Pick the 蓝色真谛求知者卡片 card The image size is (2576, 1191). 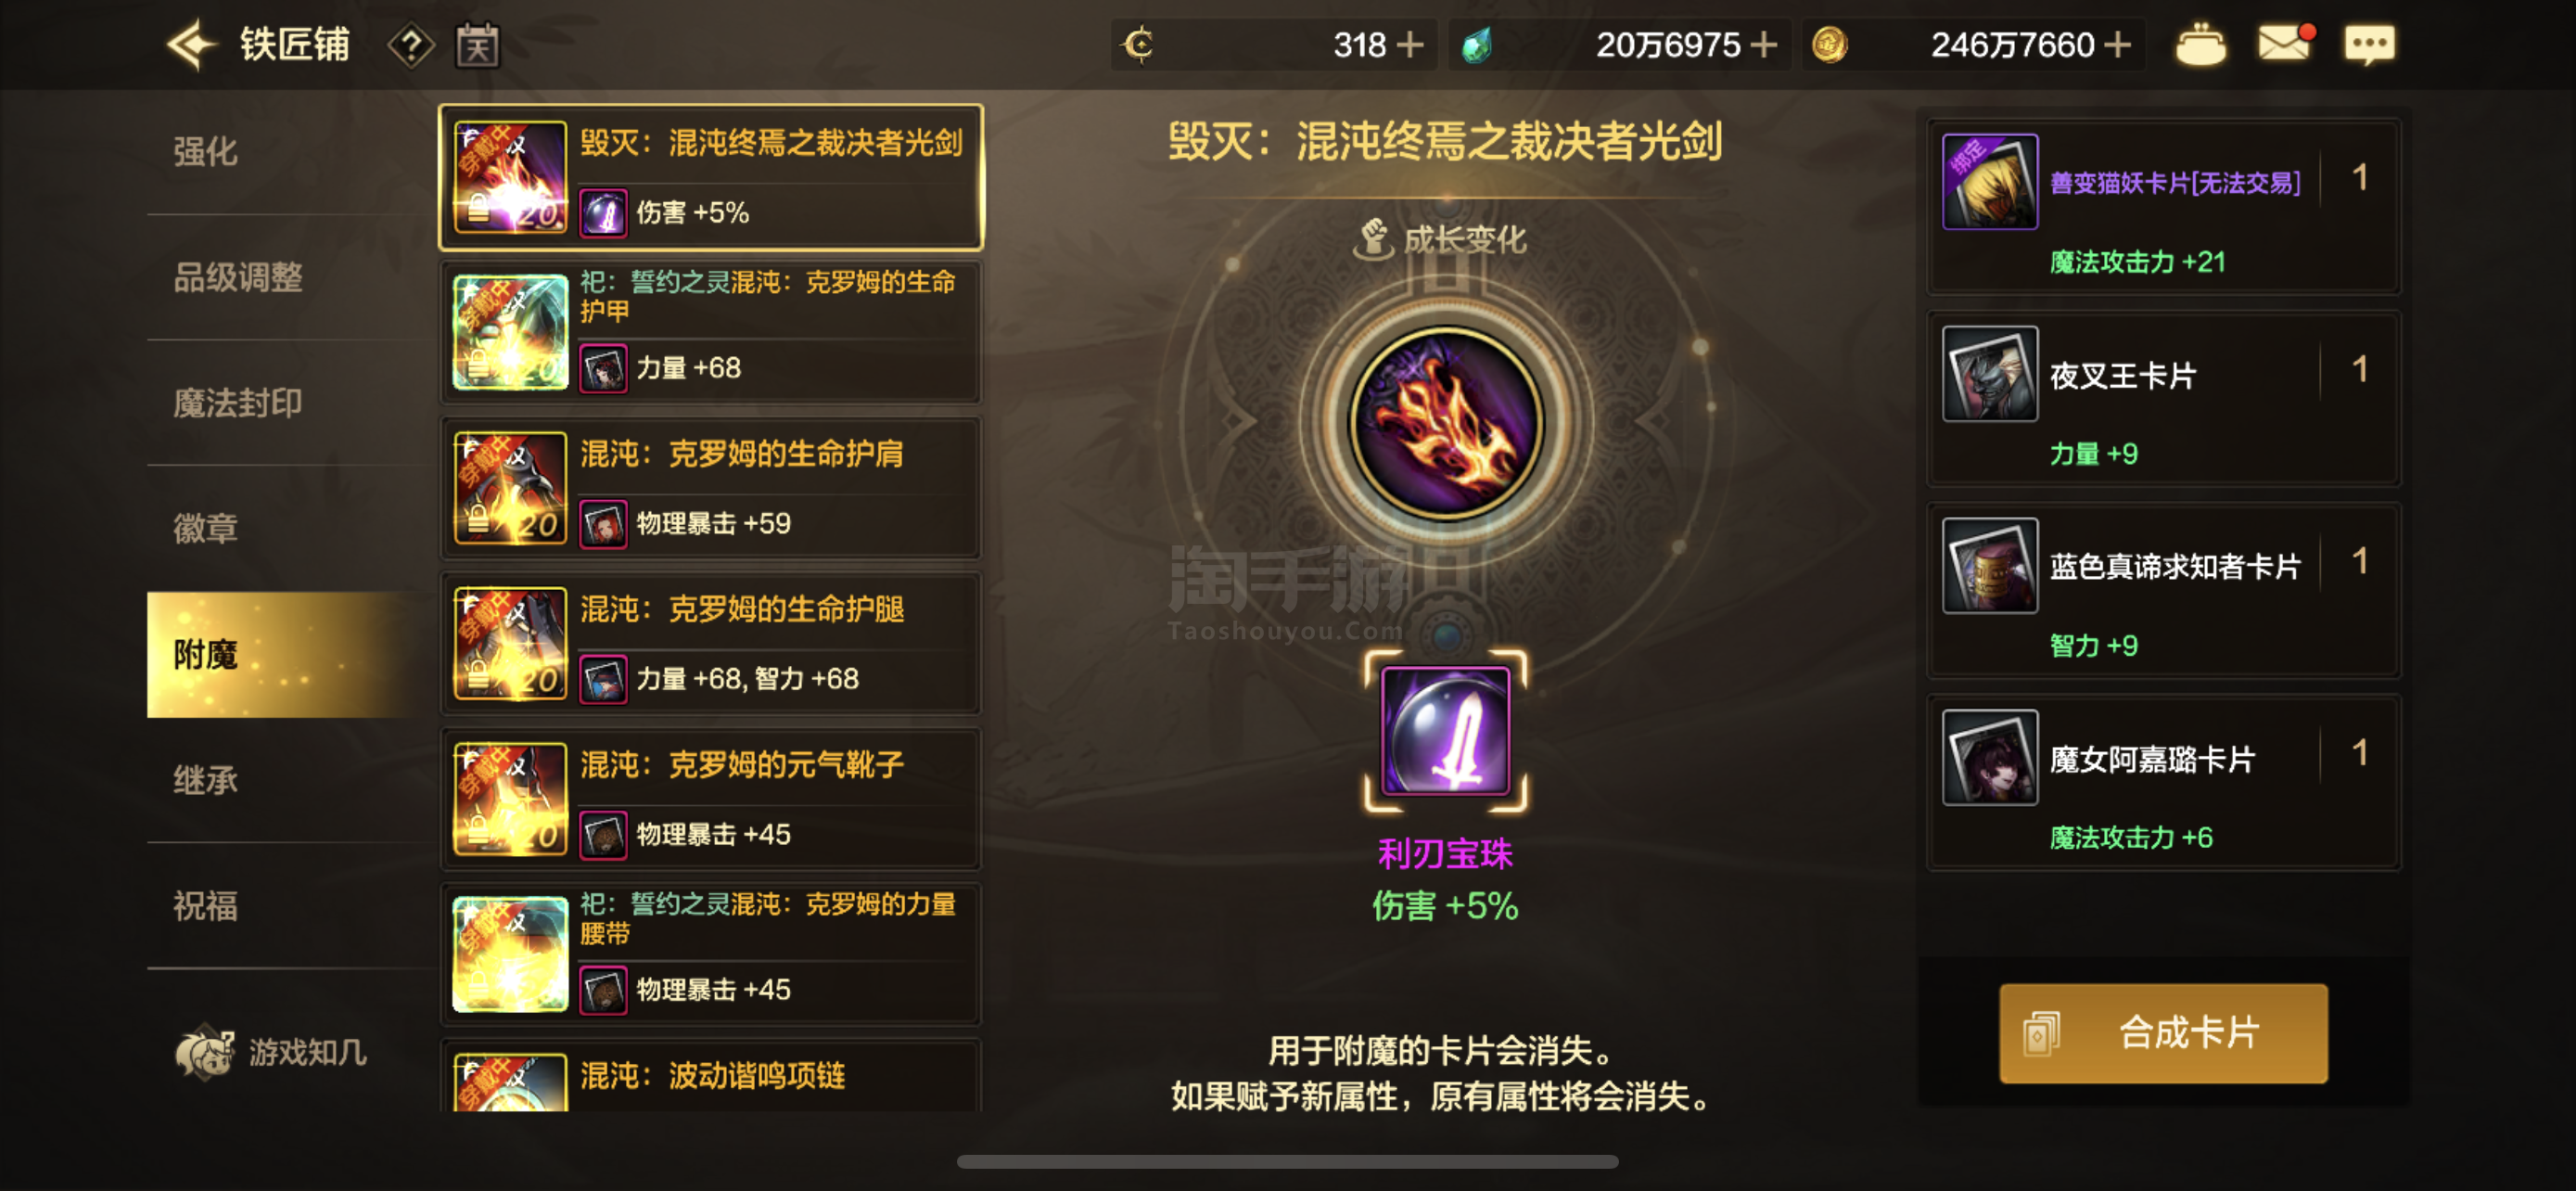(2164, 591)
